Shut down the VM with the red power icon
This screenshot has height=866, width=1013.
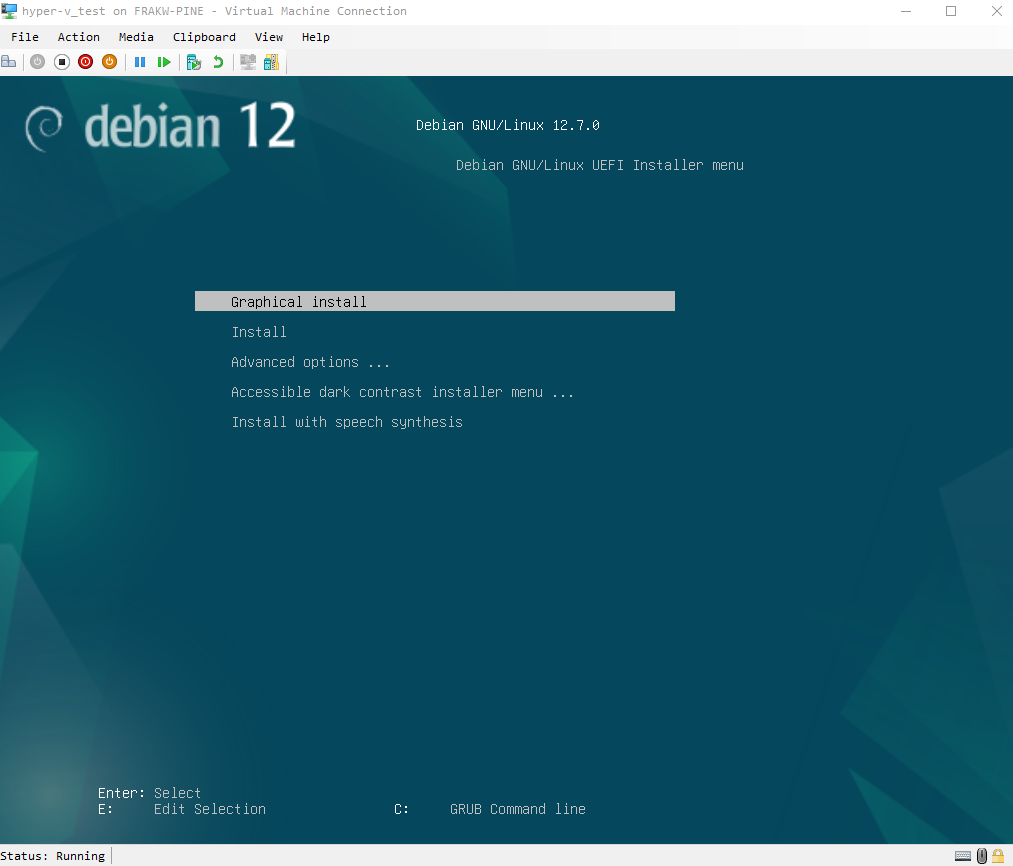(85, 62)
